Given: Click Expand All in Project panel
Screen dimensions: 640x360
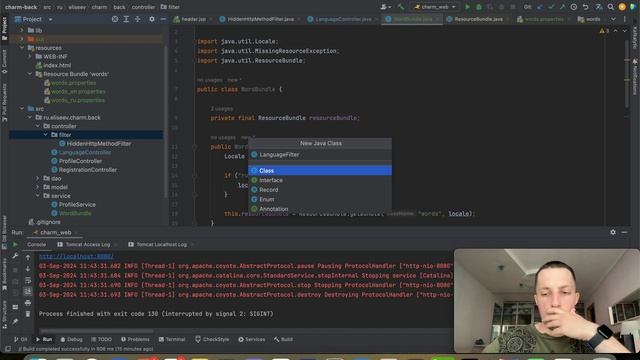Looking at the screenshot, I should (x=126, y=19).
